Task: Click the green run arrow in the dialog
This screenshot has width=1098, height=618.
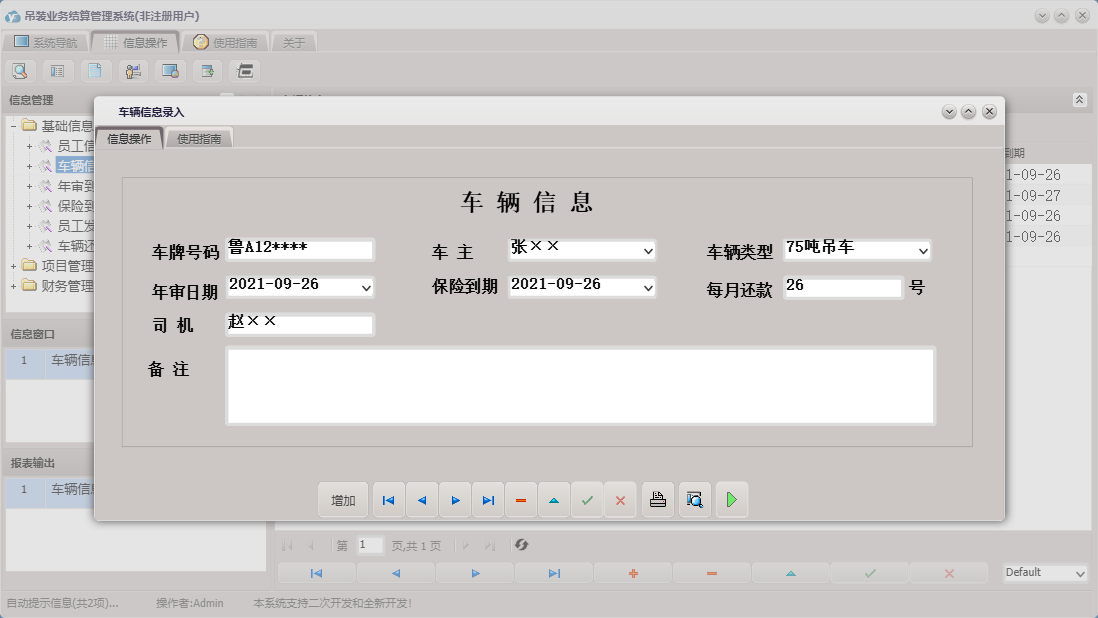Action: point(732,500)
